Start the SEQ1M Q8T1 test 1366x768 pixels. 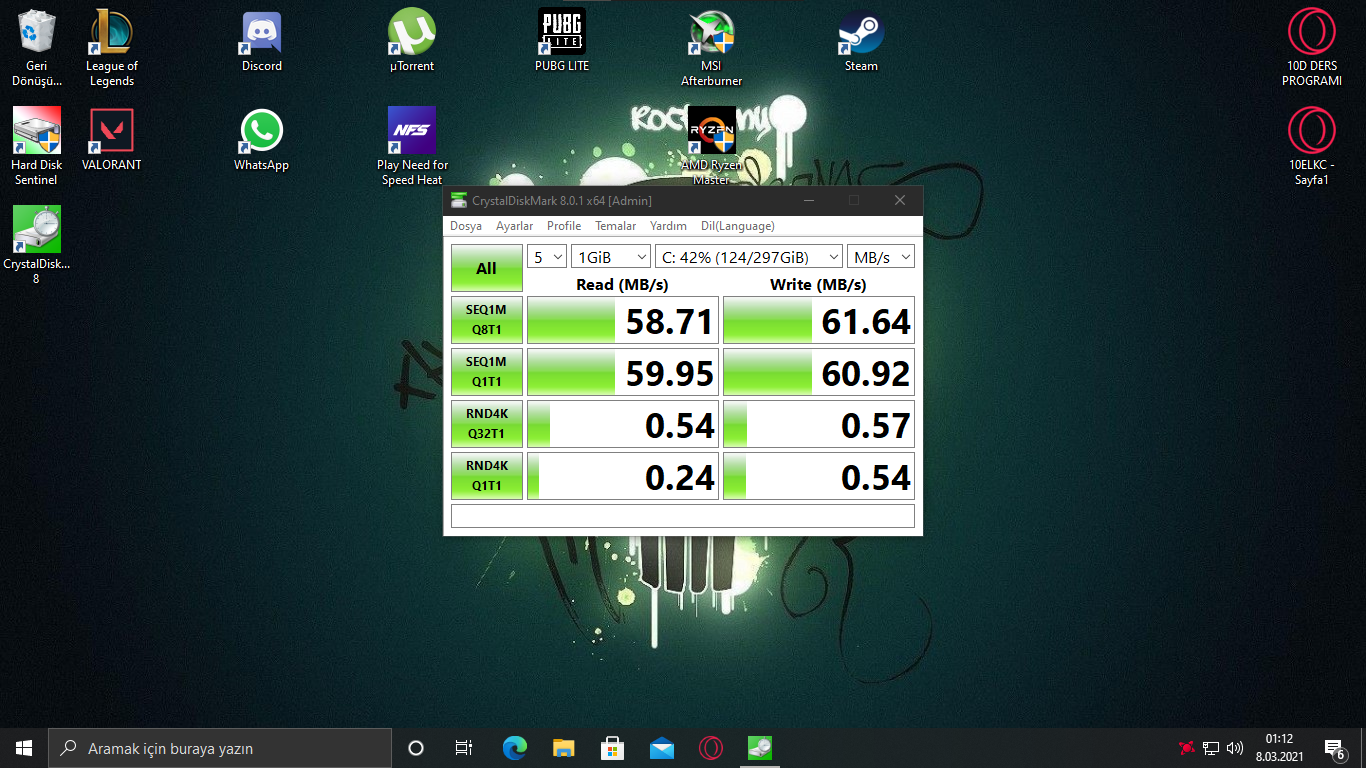click(x=487, y=320)
